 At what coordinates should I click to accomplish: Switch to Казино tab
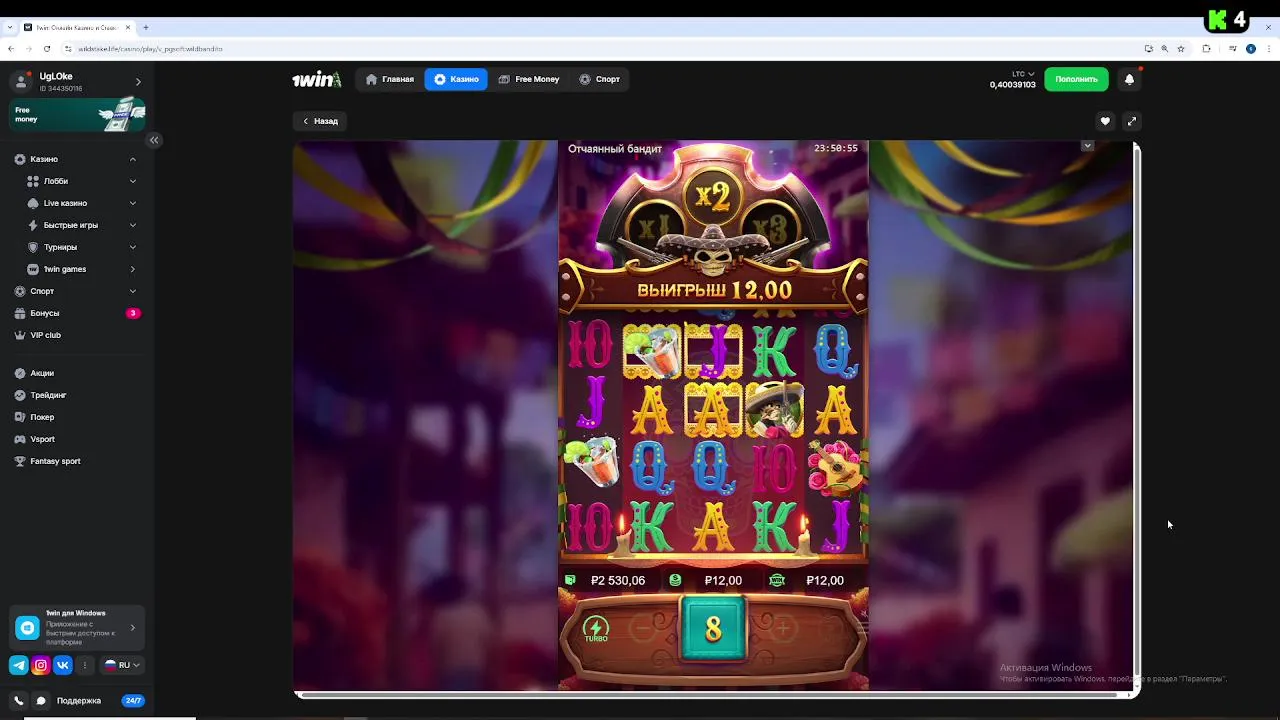click(x=456, y=79)
